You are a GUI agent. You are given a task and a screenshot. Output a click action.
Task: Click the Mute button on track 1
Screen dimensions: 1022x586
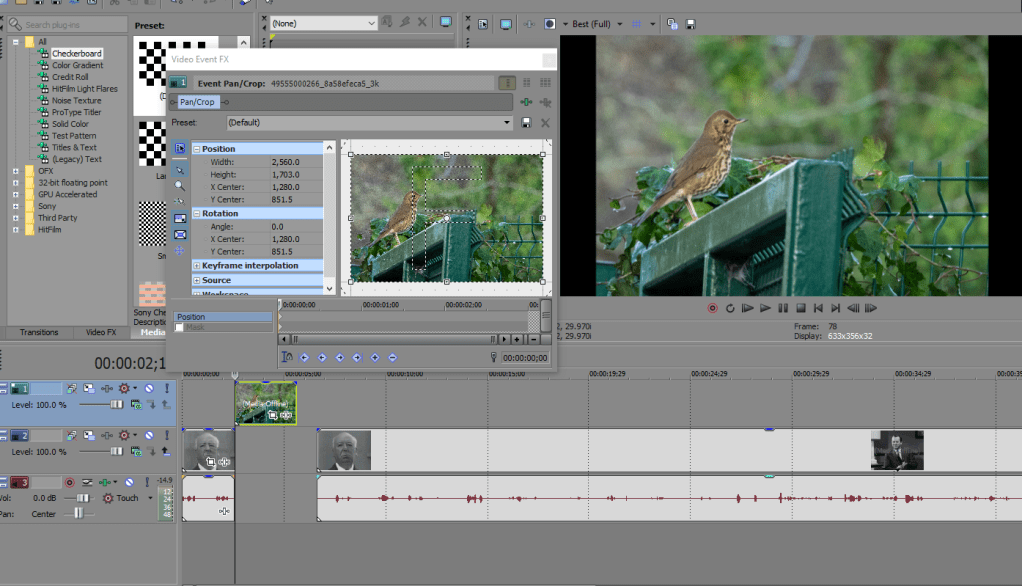(148, 388)
